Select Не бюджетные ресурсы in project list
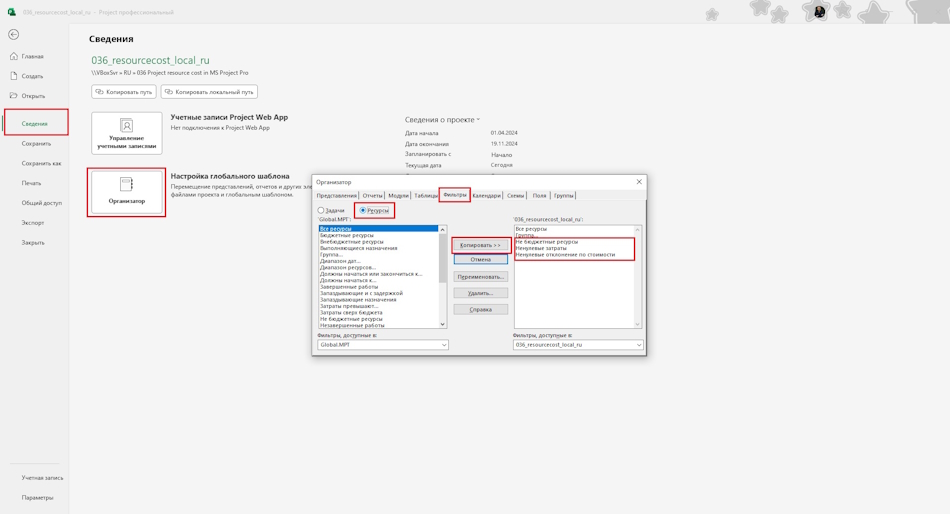The height and width of the screenshot is (514, 950). tap(574, 241)
